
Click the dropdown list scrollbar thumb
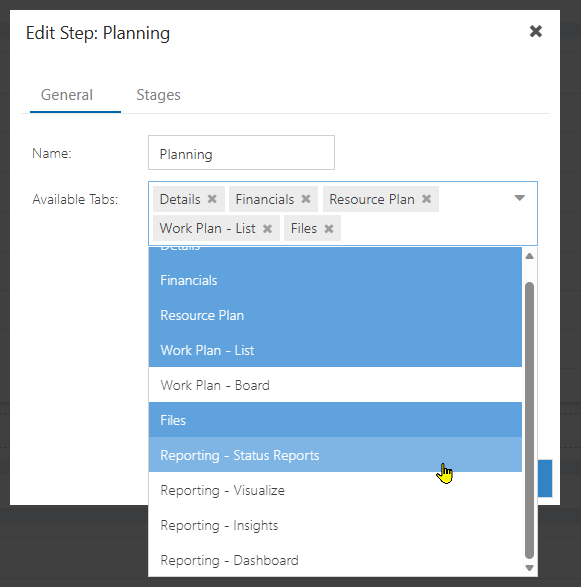[x=529, y=420]
